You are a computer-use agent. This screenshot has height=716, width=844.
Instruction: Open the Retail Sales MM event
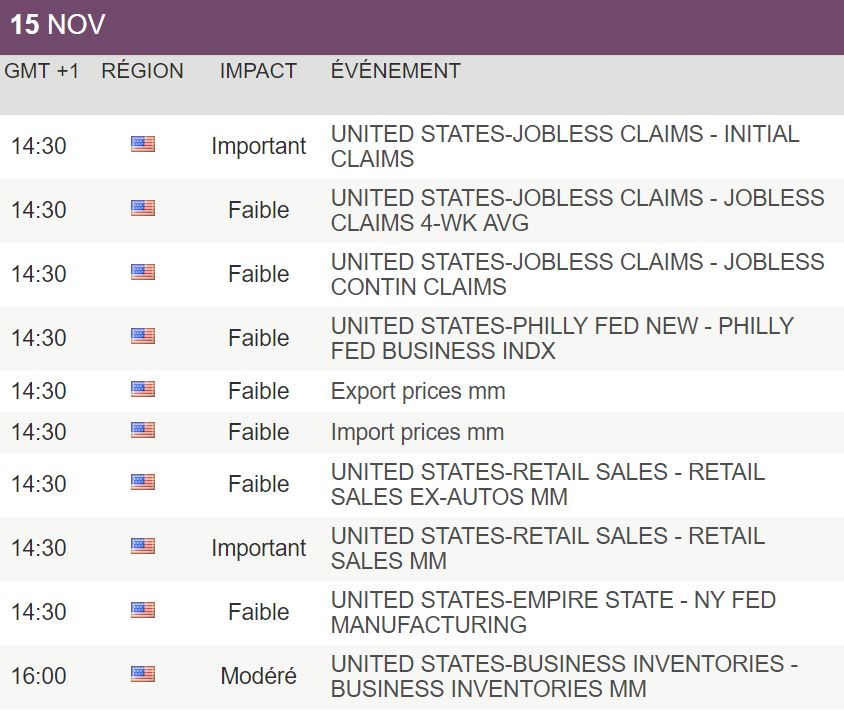tap(547, 548)
